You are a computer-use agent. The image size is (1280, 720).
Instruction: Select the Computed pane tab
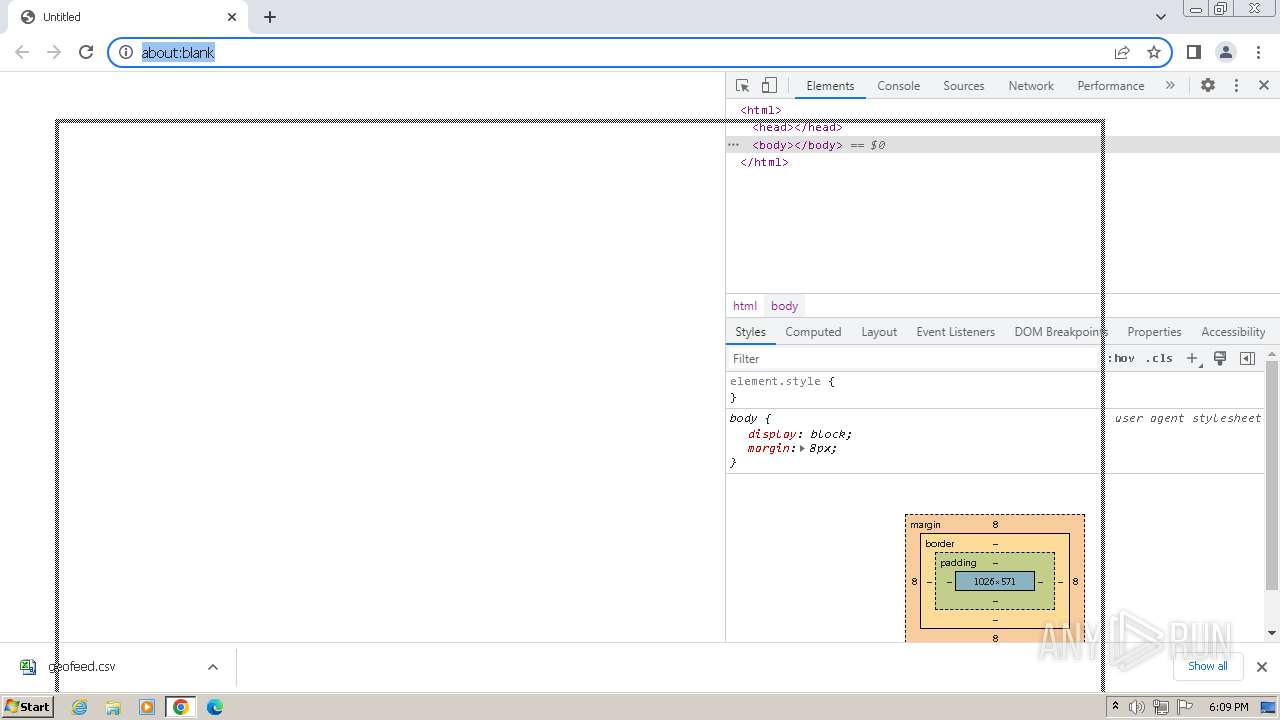point(813,332)
